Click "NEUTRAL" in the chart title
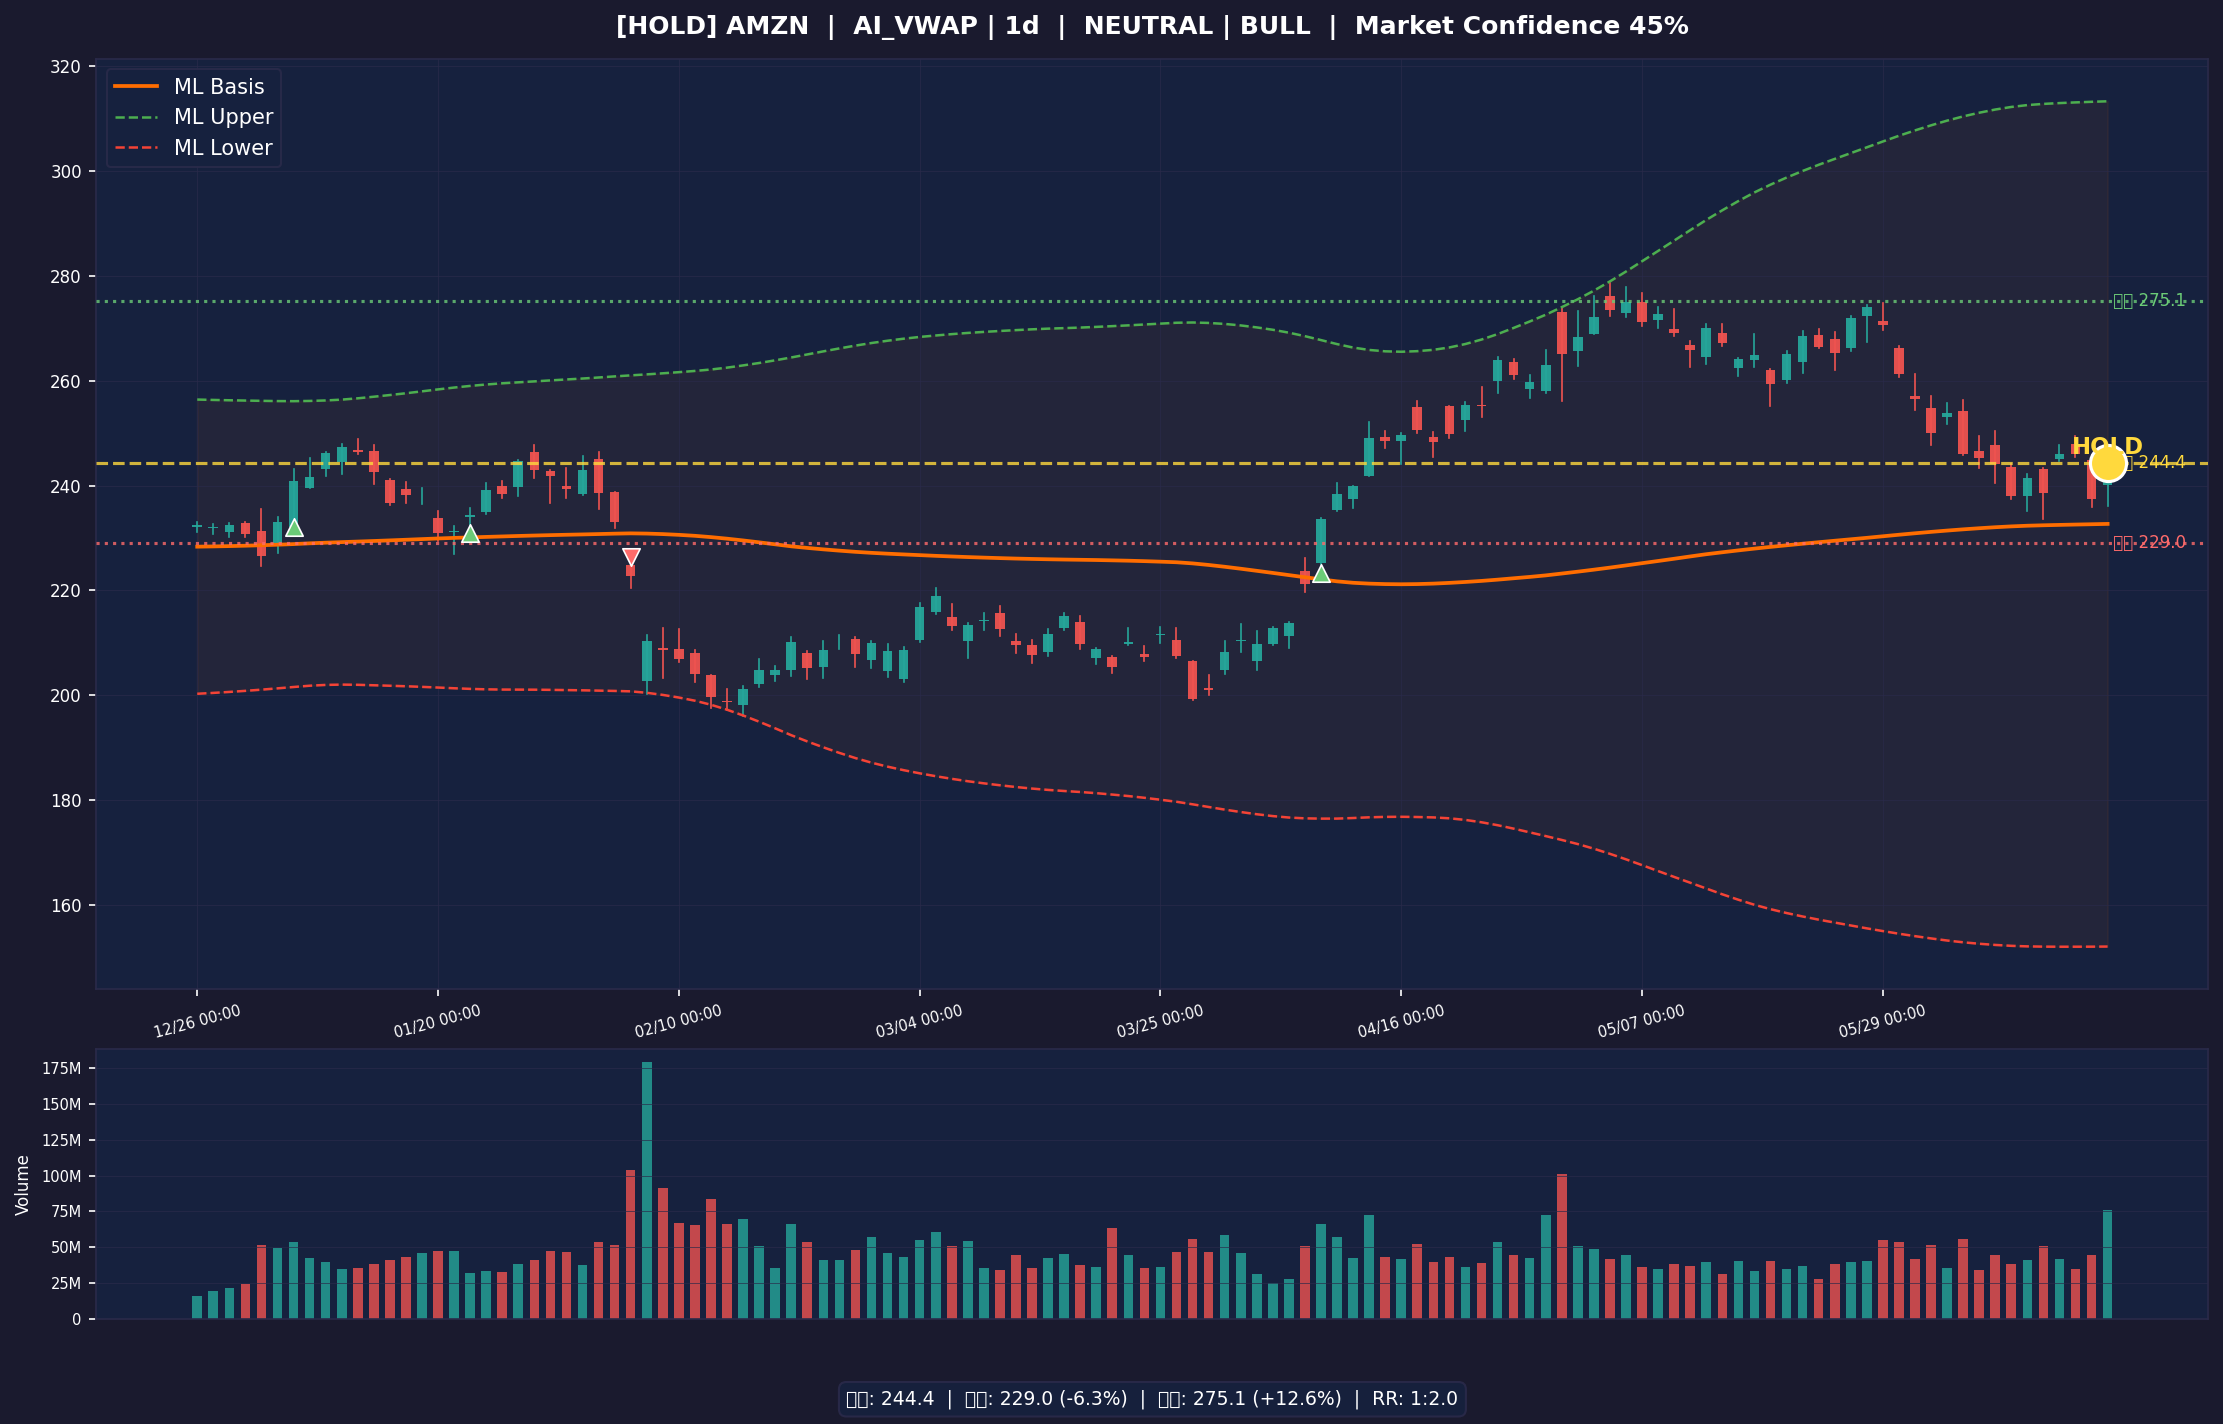 click(x=1148, y=26)
